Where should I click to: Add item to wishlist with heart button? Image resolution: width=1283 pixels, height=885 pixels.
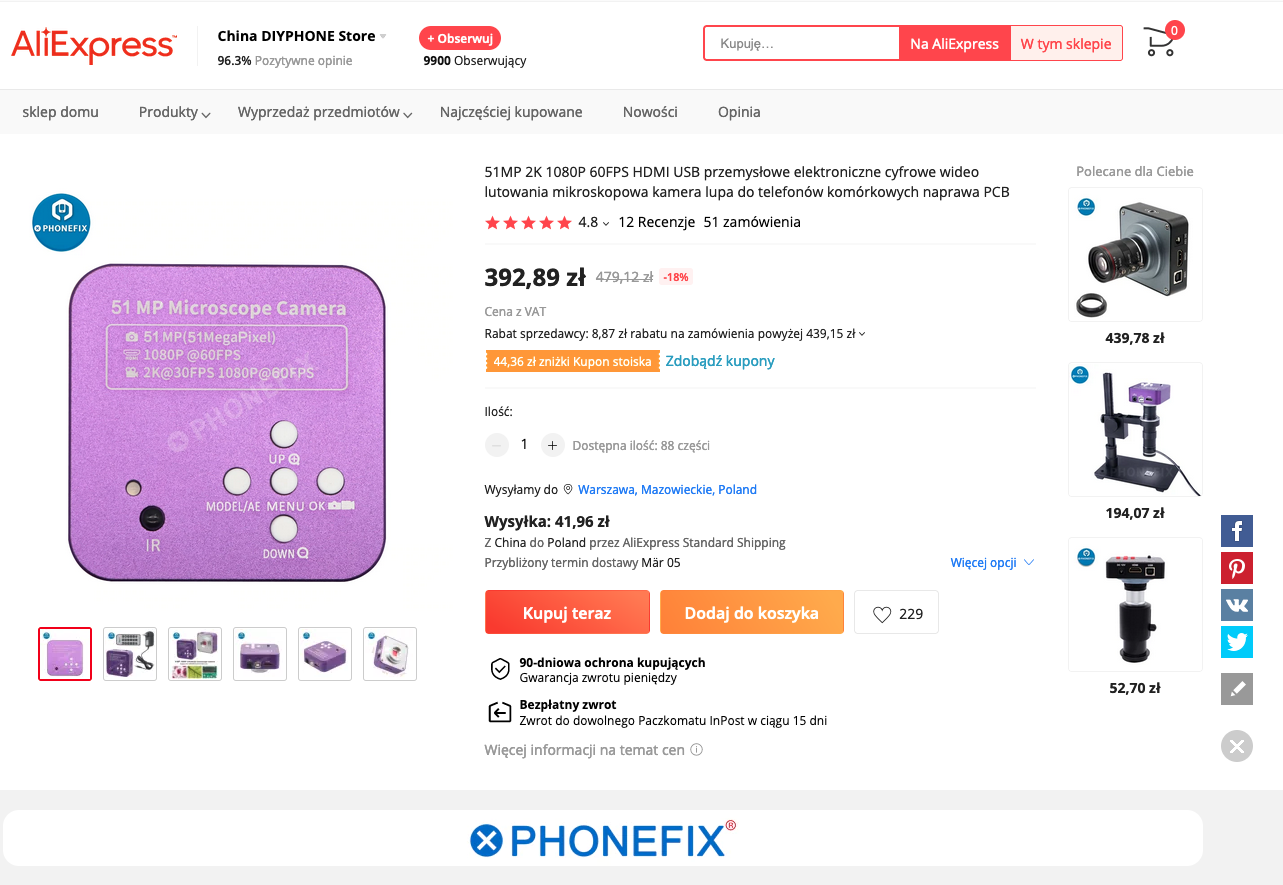tap(896, 614)
